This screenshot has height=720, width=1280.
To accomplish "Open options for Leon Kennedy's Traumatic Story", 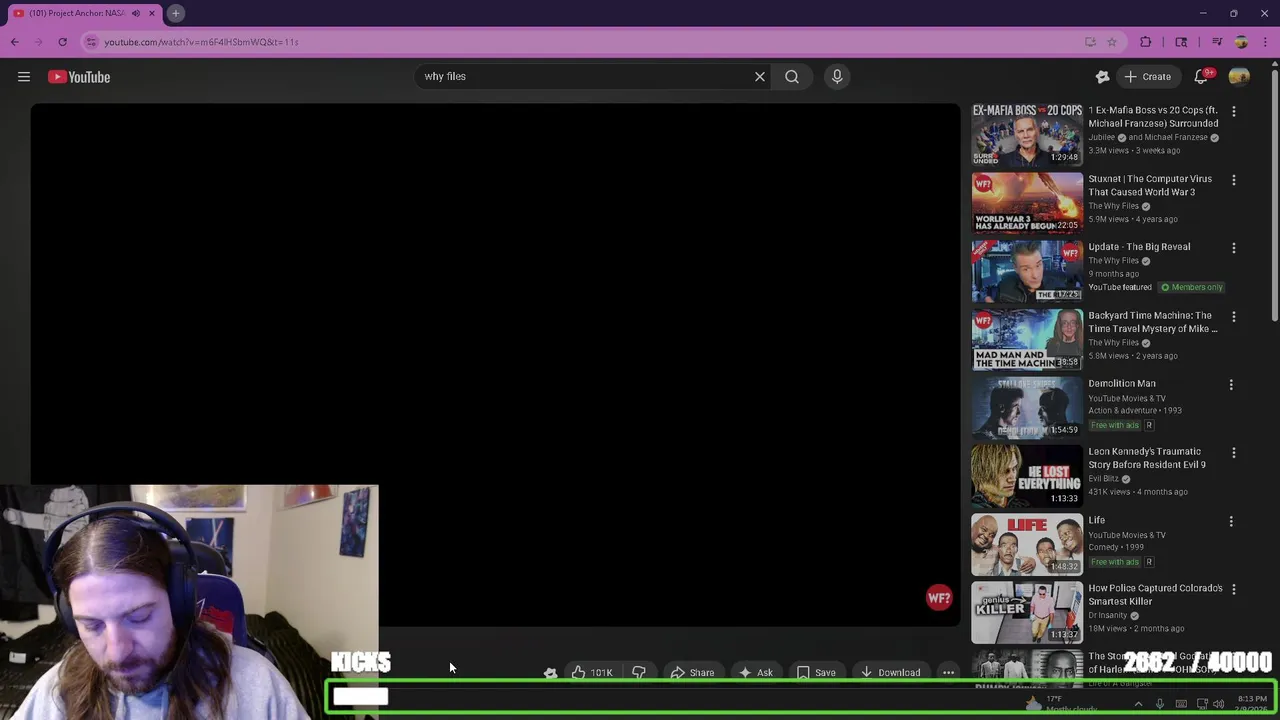I will tap(1233, 453).
